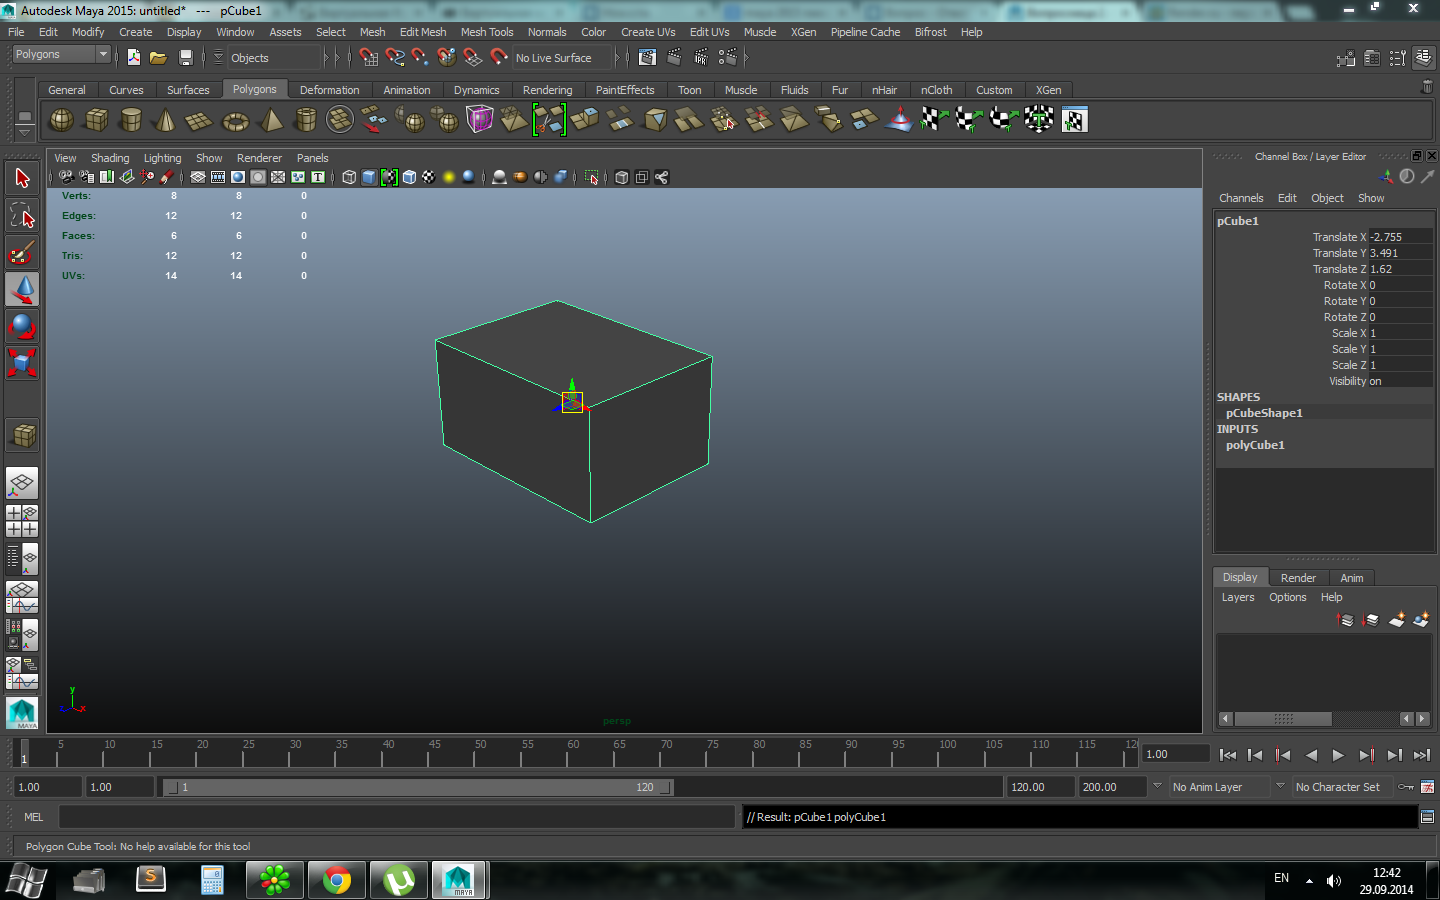The image size is (1440, 900).
Task: Toggle snap to grids magnet icon
Action: coord(369,58)
